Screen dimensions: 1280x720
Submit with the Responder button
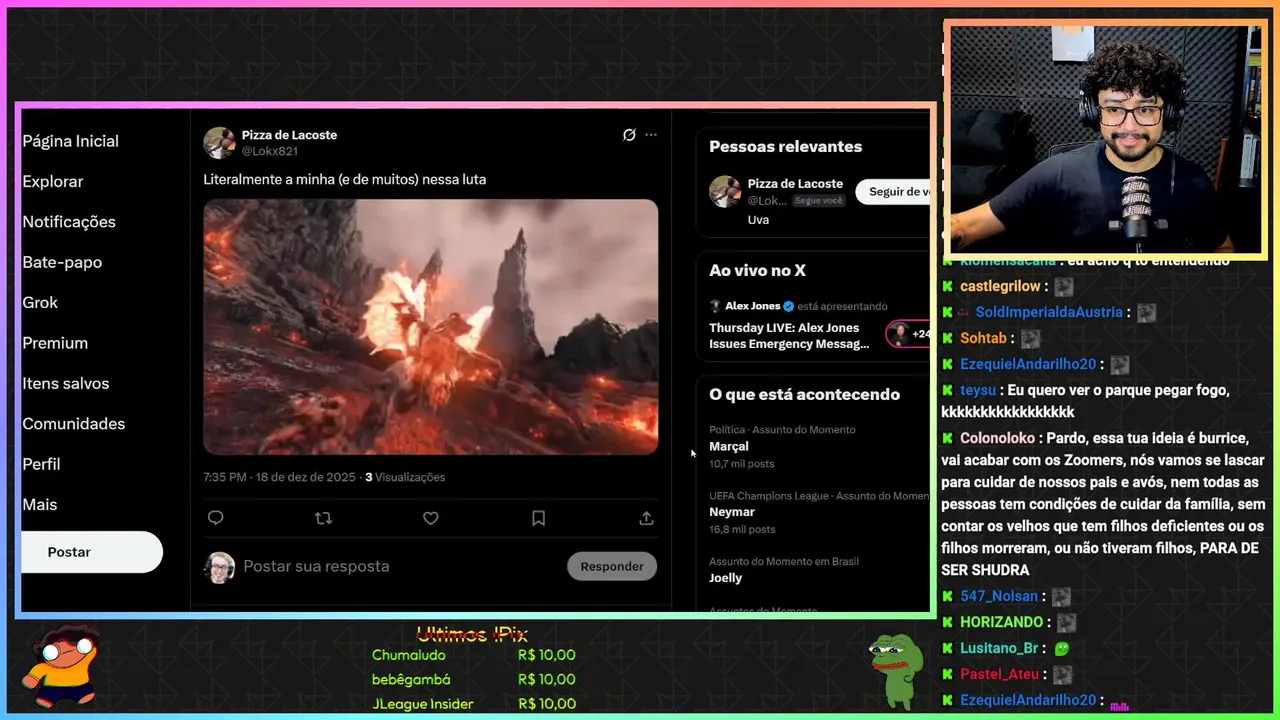[612, 566]
